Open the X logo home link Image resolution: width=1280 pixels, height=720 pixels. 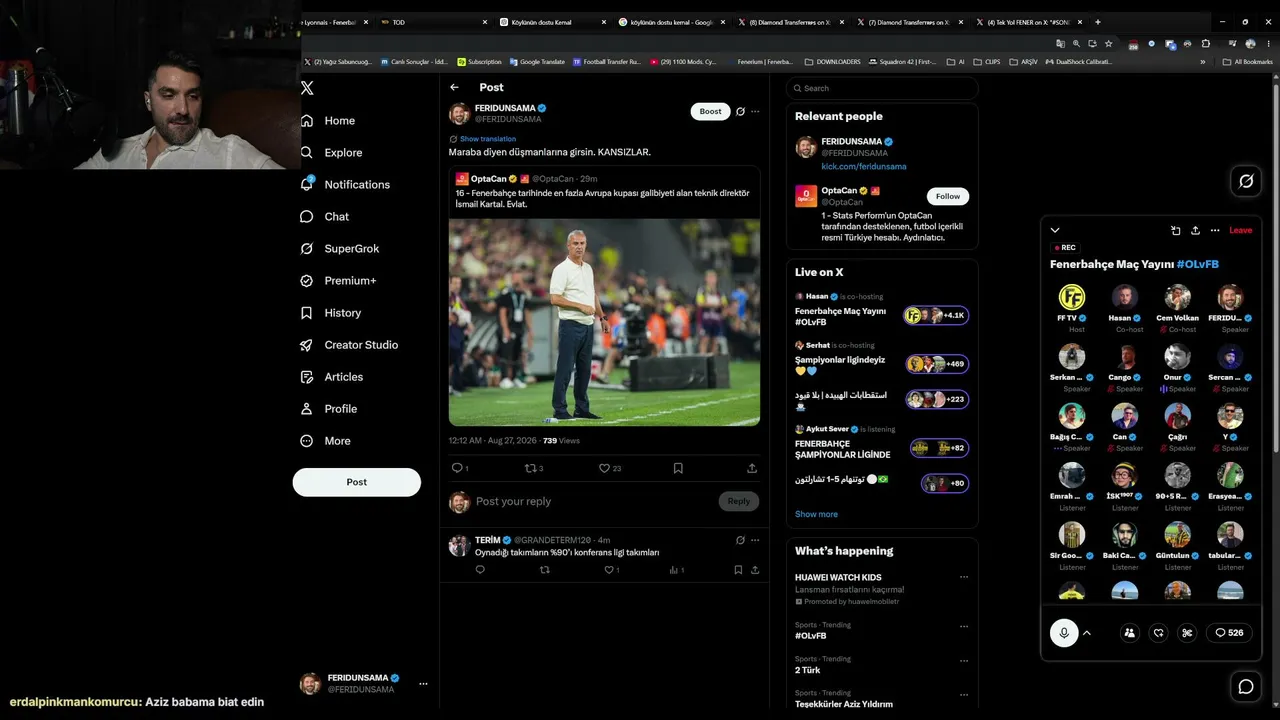tap(307, 88)
